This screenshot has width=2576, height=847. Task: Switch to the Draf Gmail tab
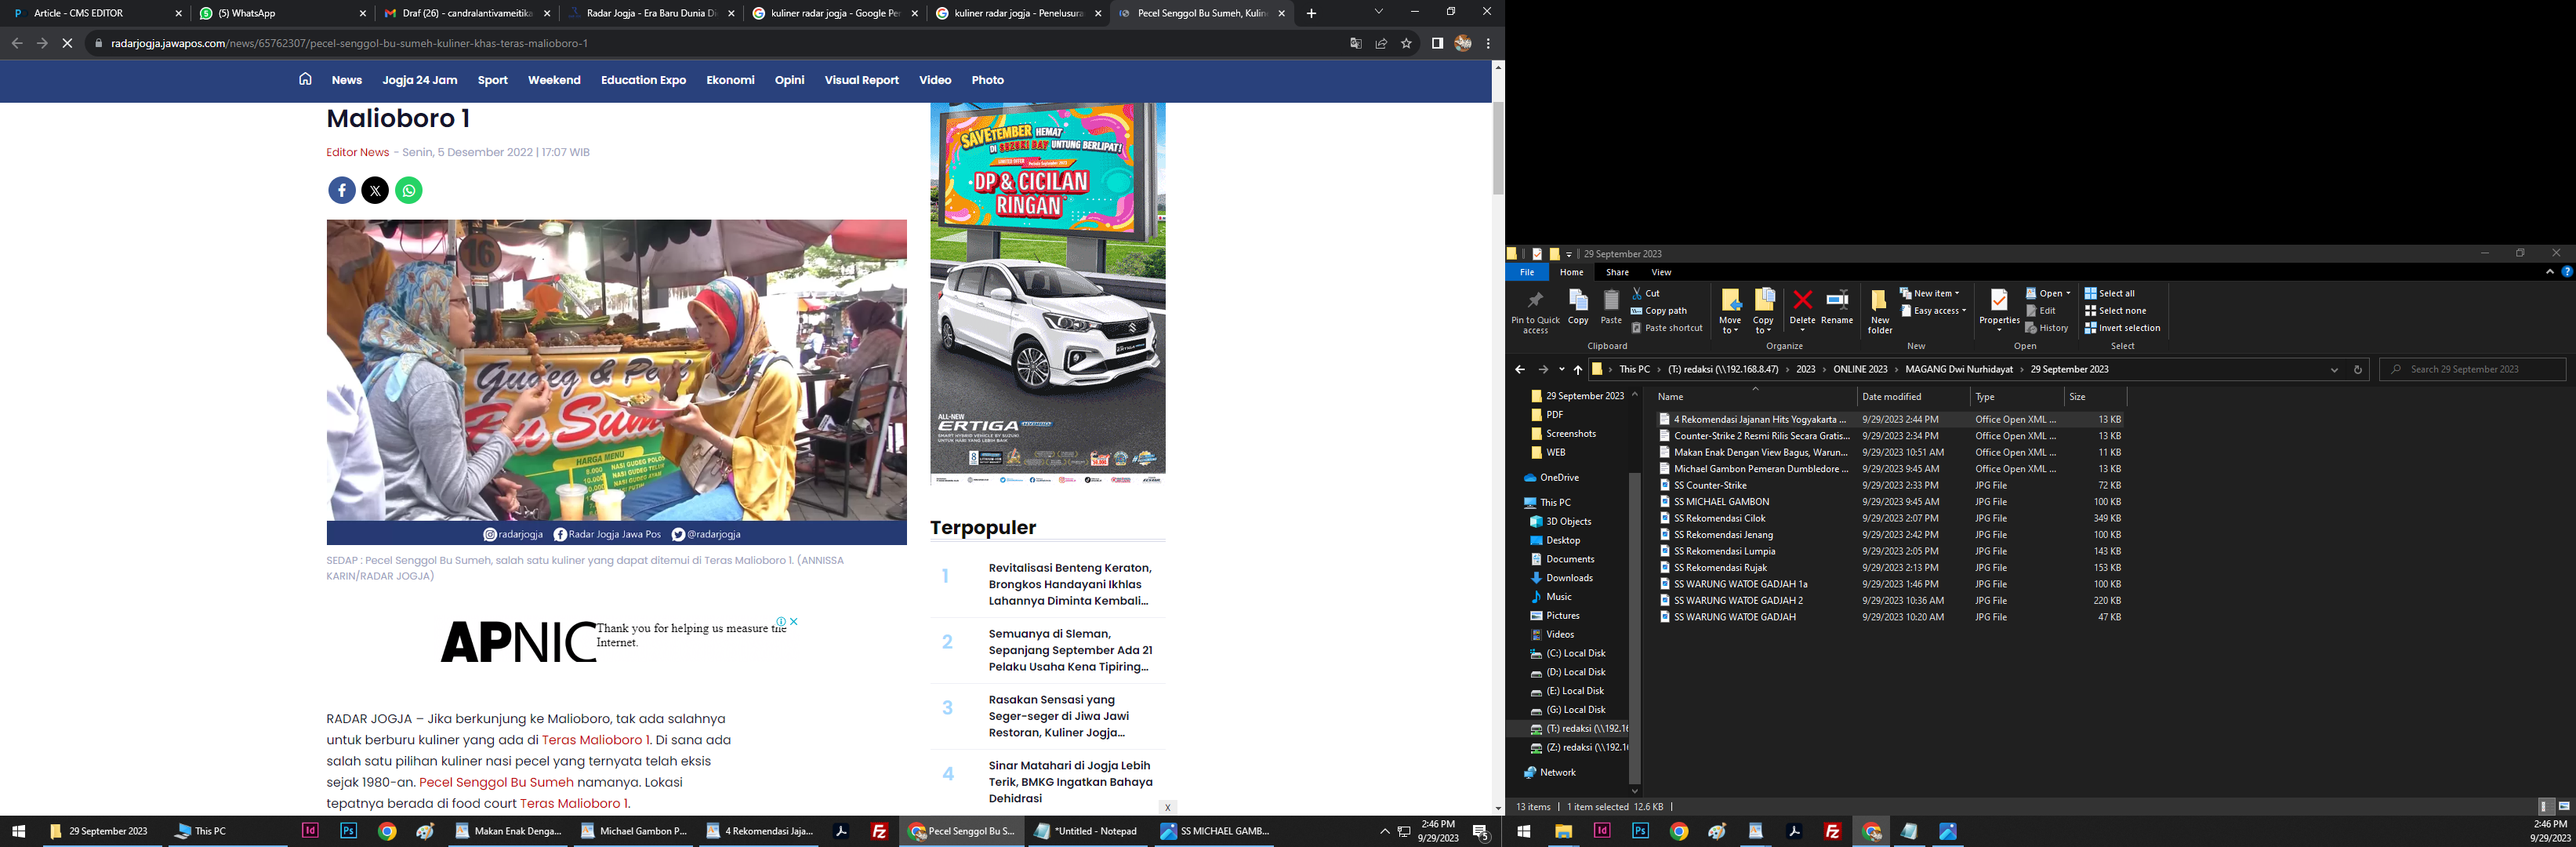[x=466, y=13]
